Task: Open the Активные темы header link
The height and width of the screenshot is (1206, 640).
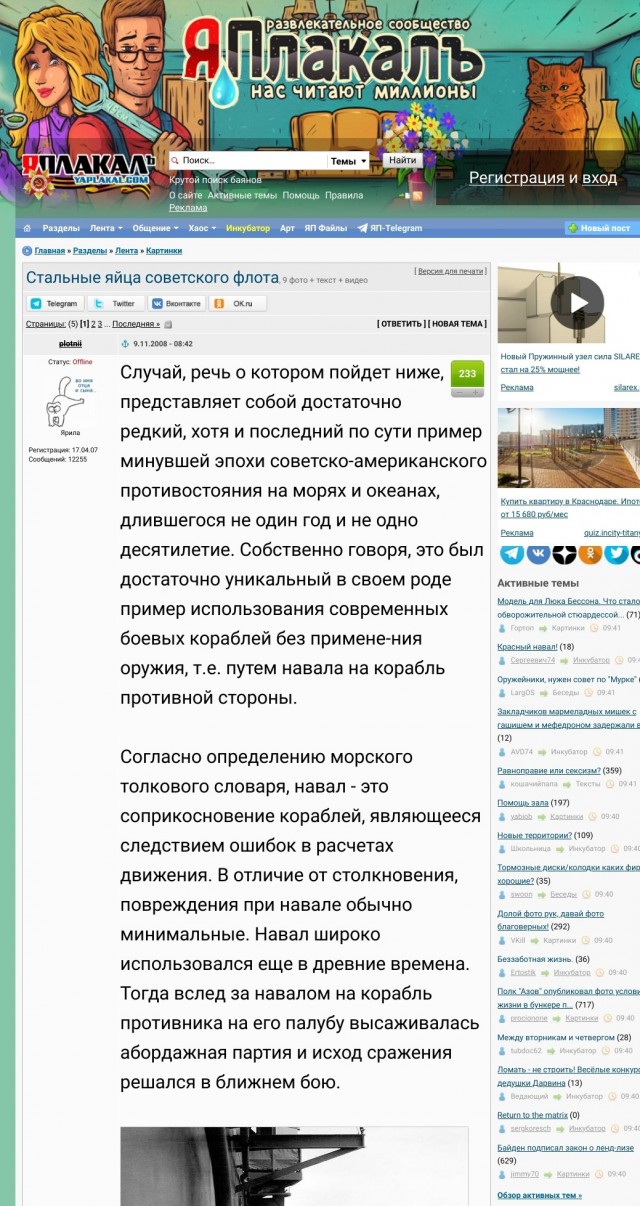Action: [x=242, y=195]
